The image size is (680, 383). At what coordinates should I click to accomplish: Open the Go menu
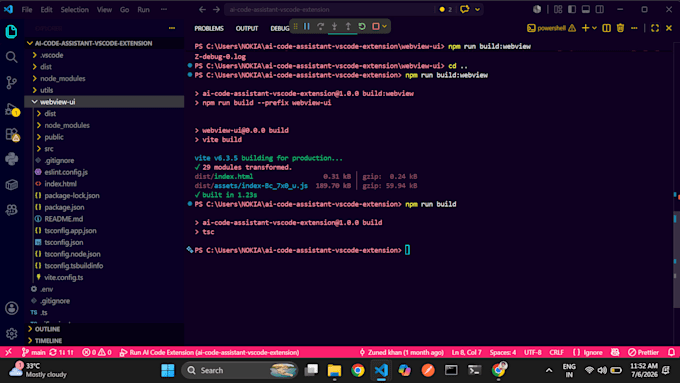[124, 10]
